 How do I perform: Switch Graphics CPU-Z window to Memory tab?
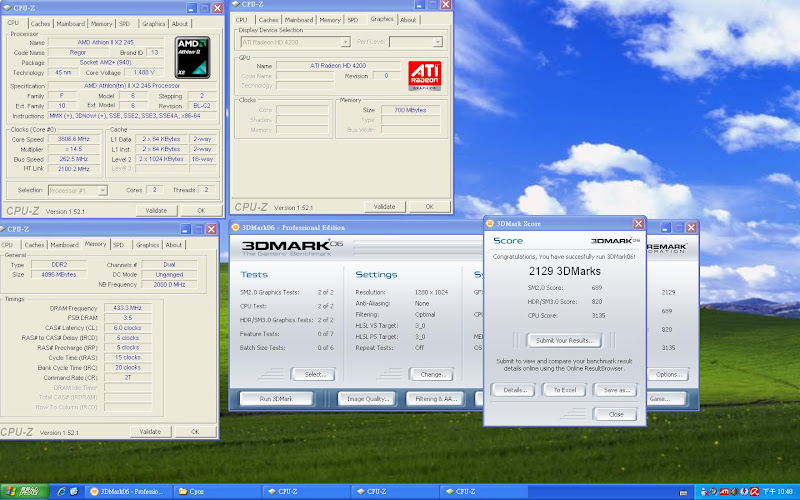(x=330, y=20)
